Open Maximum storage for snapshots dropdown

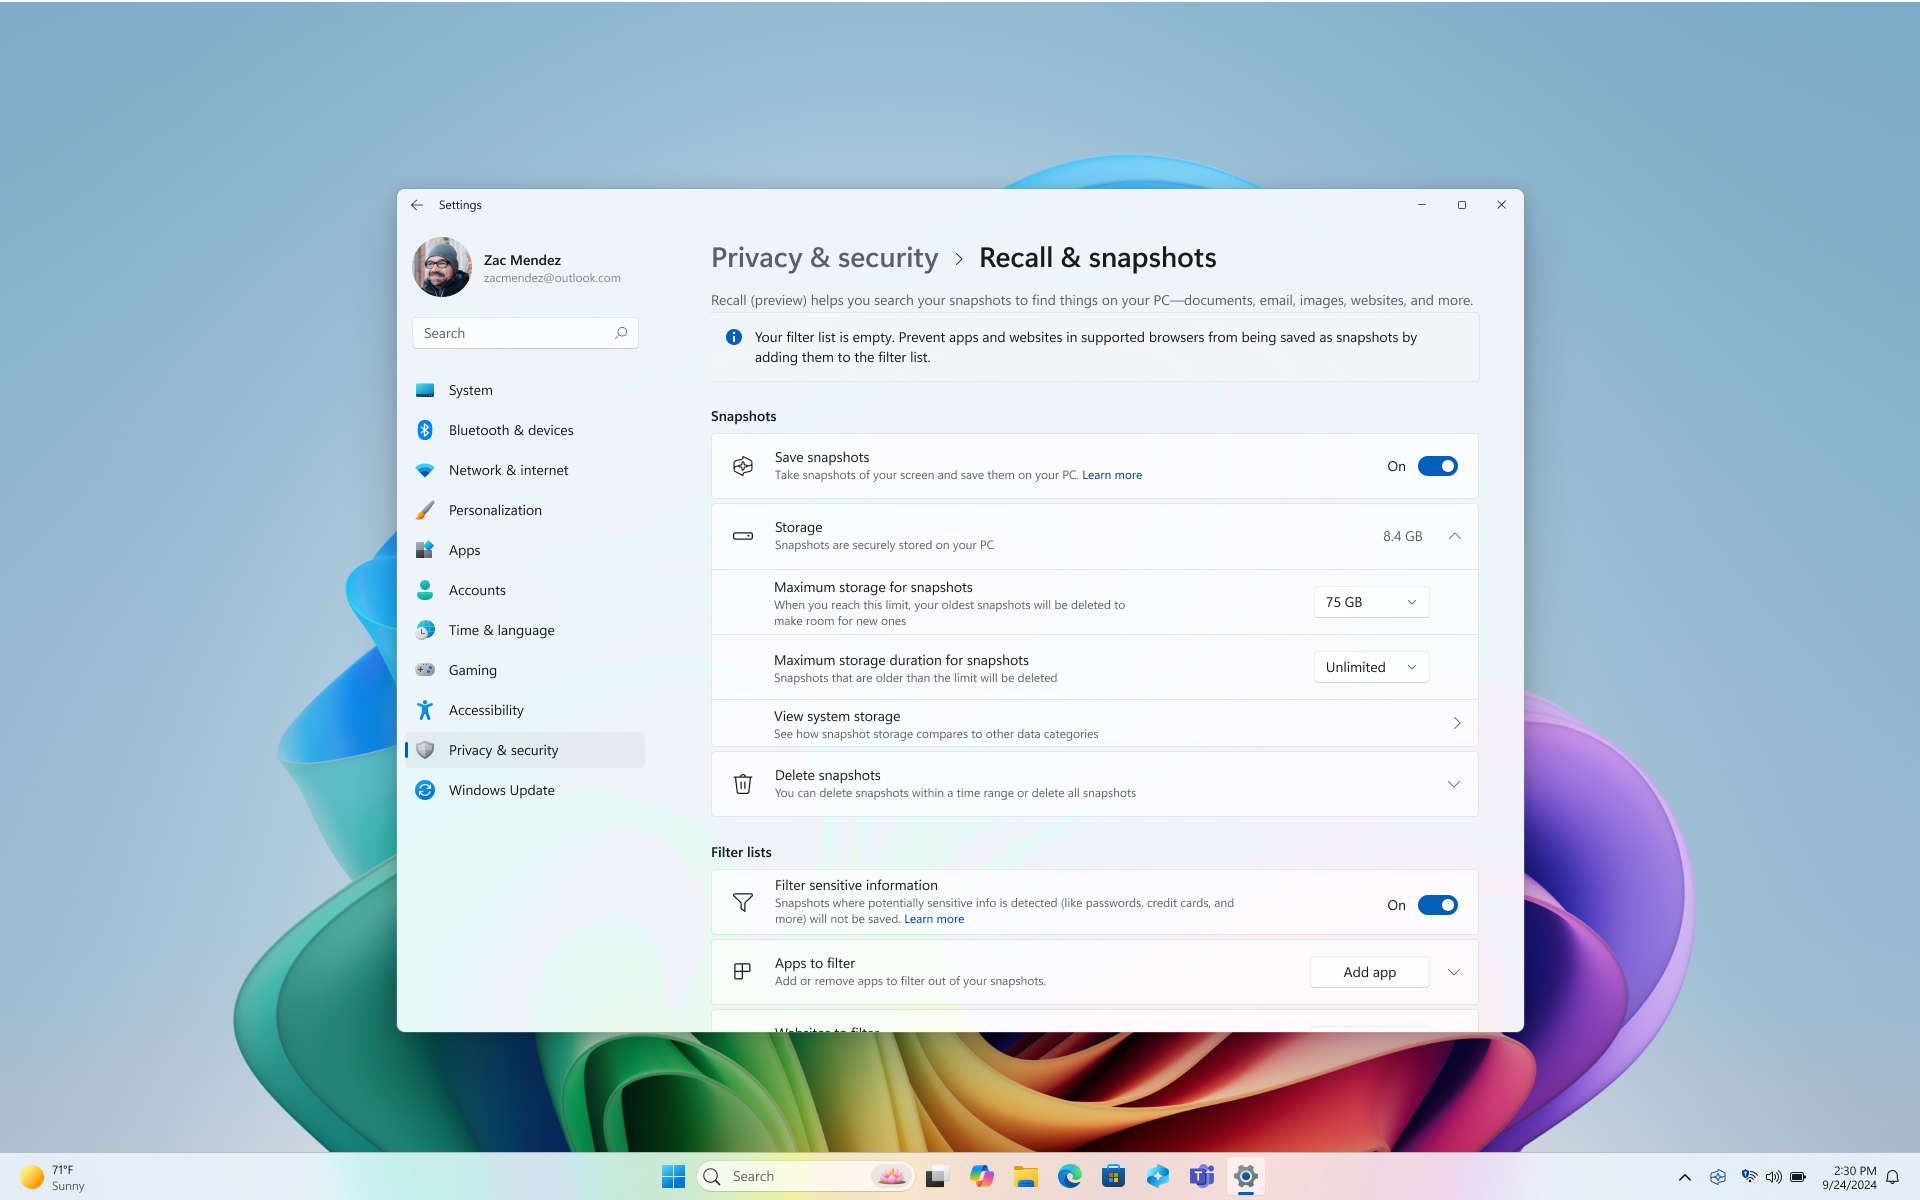click(x=1368, y=601)
